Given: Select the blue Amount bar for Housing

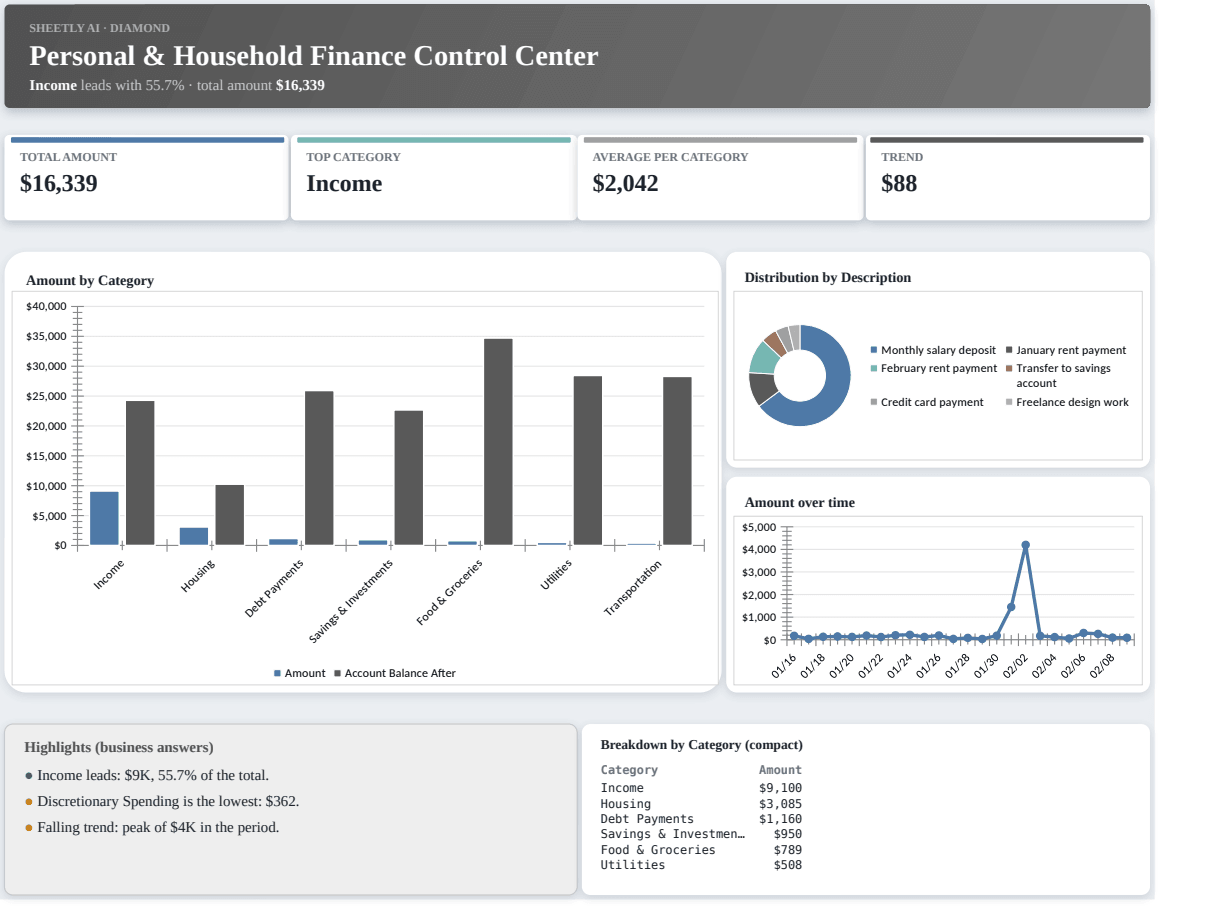Looking at the screenshot, I should (194, 536).
